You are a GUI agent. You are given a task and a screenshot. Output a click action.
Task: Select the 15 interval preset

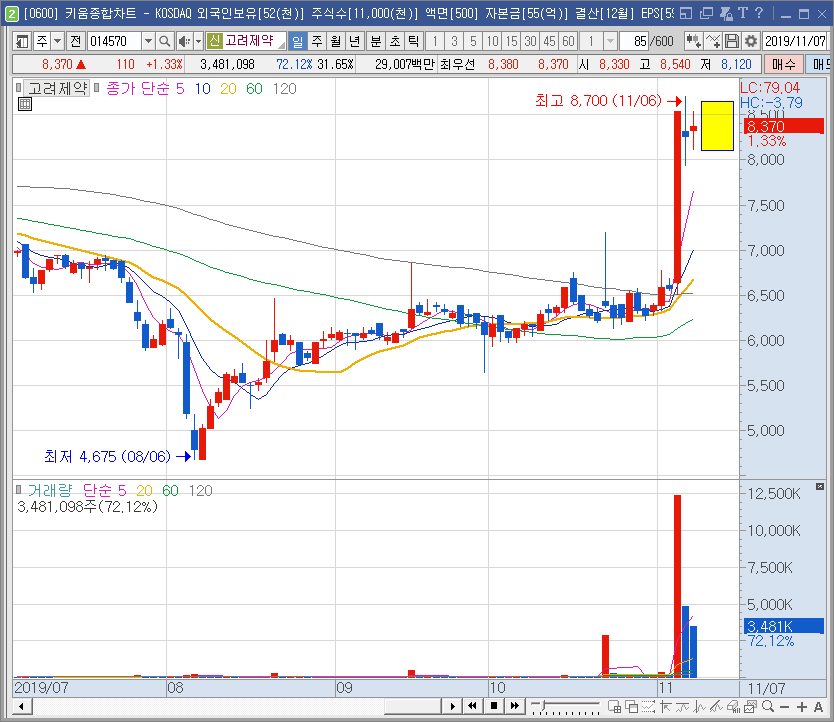click(x=511, y=41)
